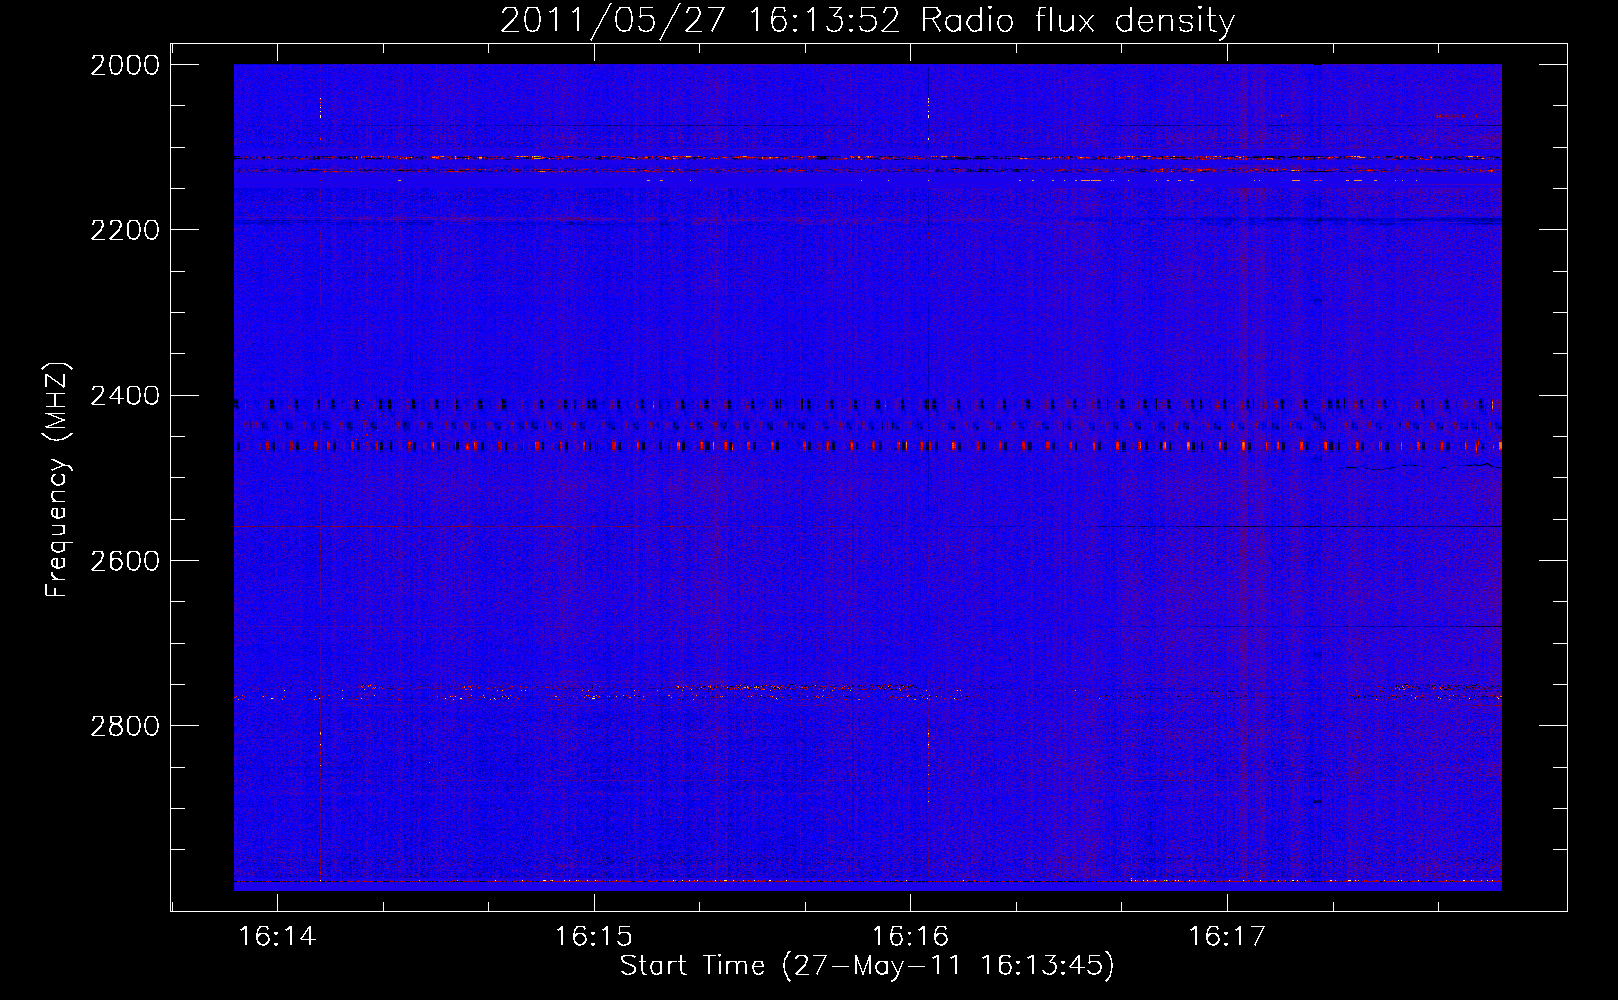Screen dimensions: 1618x1000
Task: Select the 2800 frequency tick label
Action: [x=125, y=726]
